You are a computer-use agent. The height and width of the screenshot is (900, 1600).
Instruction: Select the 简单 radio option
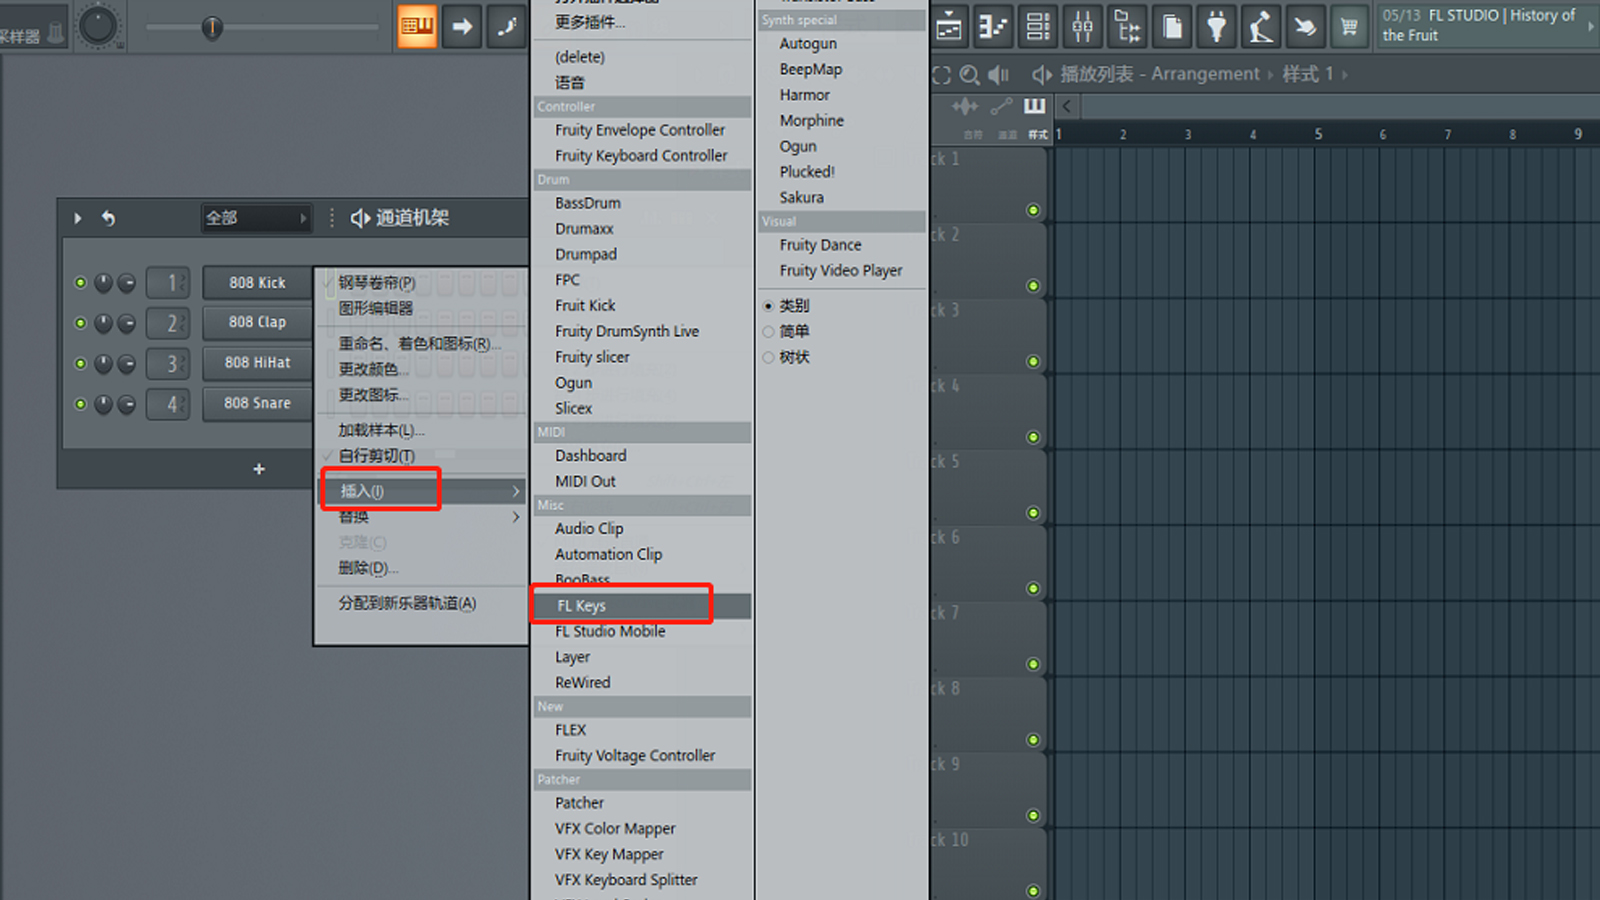tap(768, 332)
